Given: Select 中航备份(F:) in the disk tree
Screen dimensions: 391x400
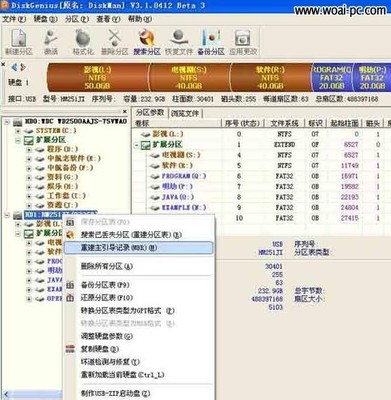Looking at the screenshot, I should [x=70, y=168].
